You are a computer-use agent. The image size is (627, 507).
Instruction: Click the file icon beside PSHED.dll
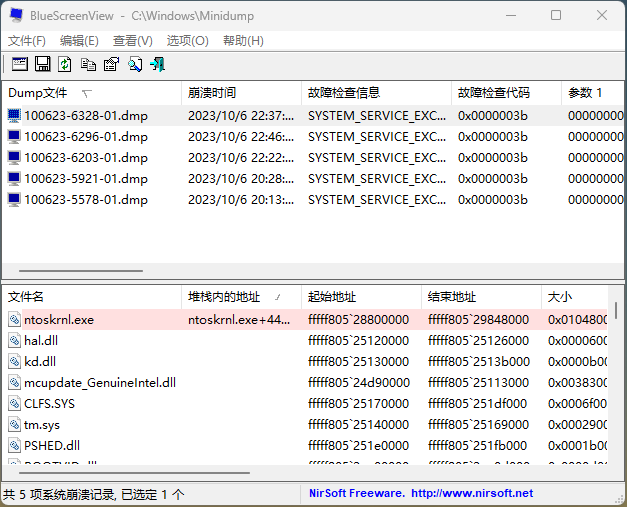[x=14, y=445]
